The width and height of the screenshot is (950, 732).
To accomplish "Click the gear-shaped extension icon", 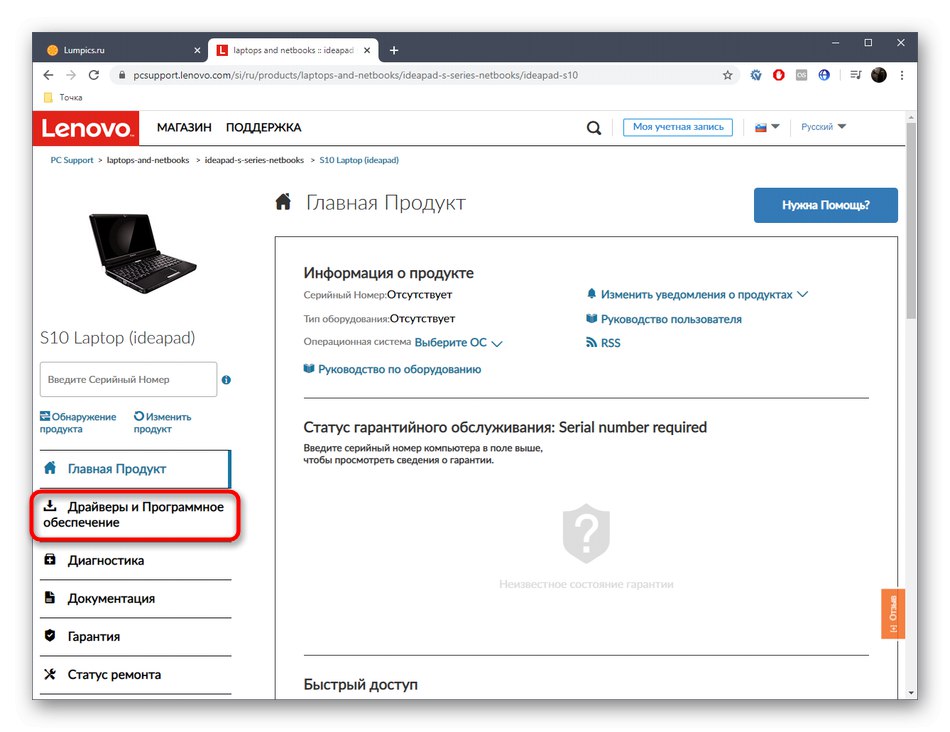I will (756, 75).
